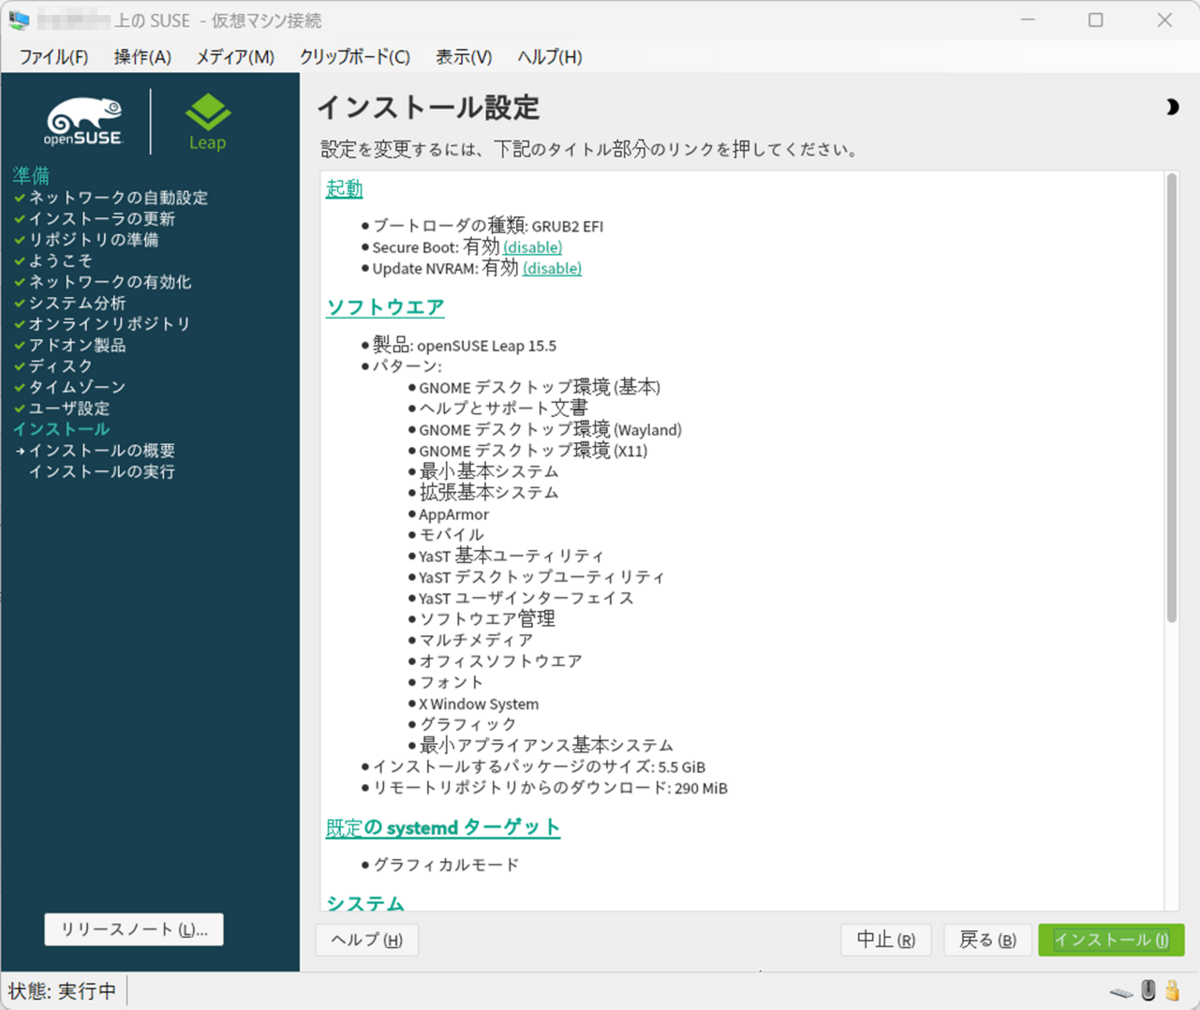The height and width of the screenshot is (1010, 1200).
Task: Click the green Leap logo
Action: point(208,122)
